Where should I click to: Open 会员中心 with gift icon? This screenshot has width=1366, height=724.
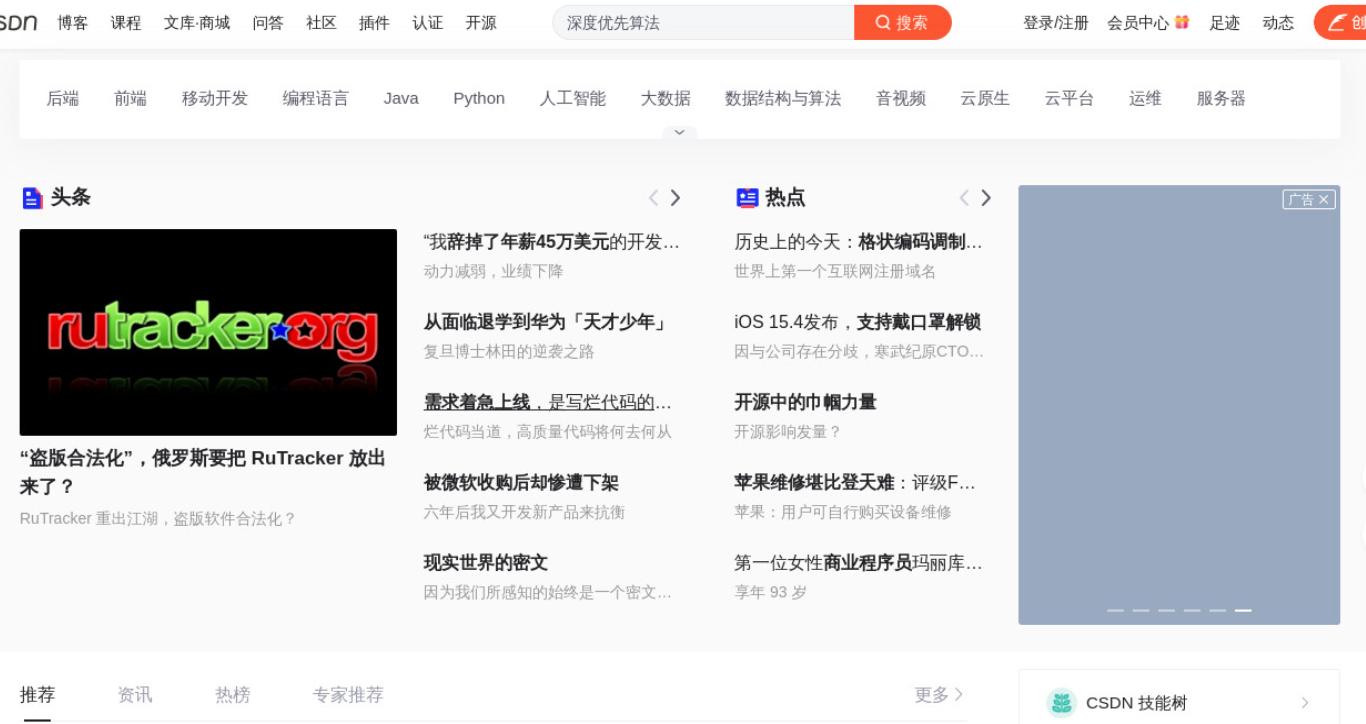point(1148,22)
